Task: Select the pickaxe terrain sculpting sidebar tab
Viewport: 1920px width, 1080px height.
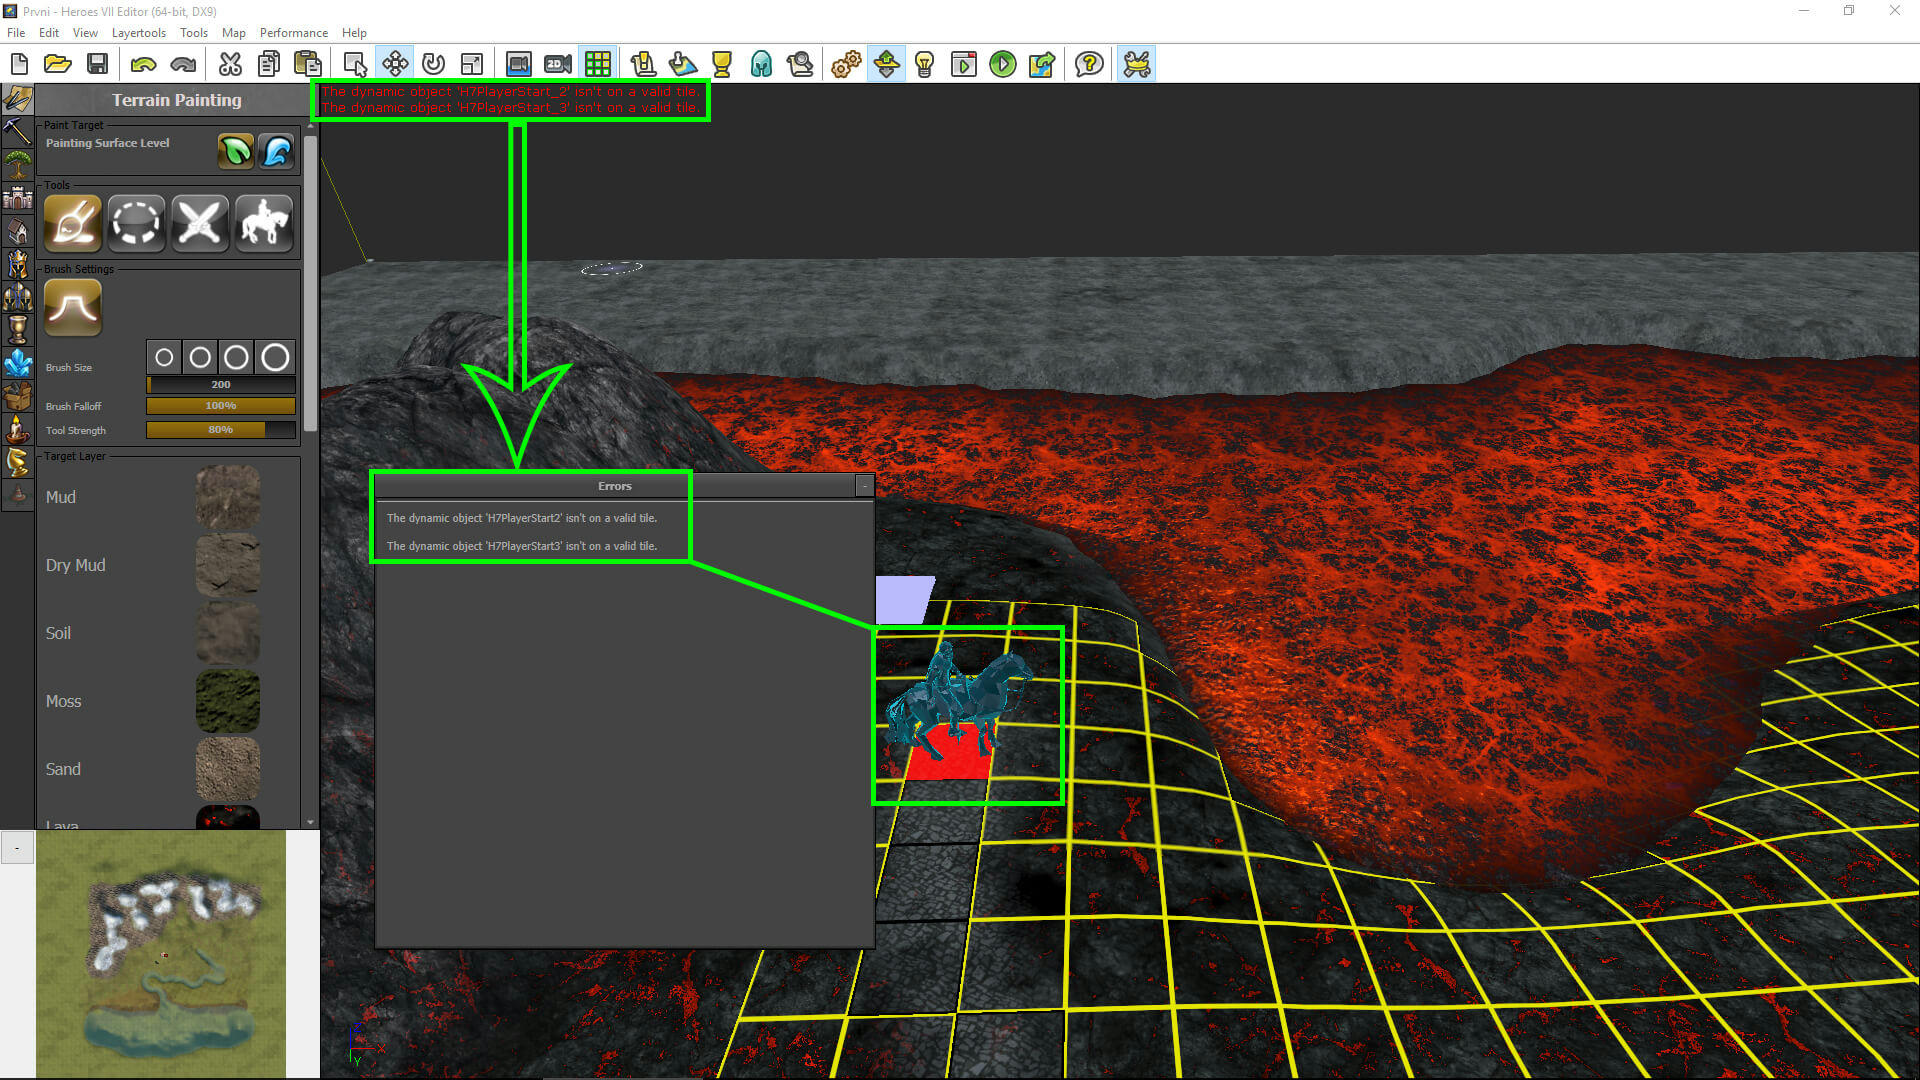Action: [17, 131]
